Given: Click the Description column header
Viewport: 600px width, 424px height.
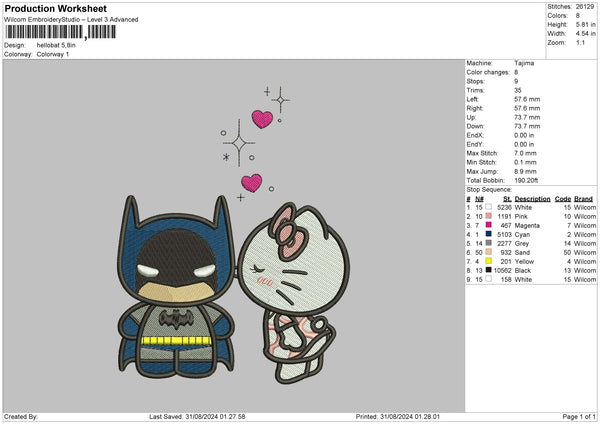Looking at the screenshot, I should tap(533, 198).
